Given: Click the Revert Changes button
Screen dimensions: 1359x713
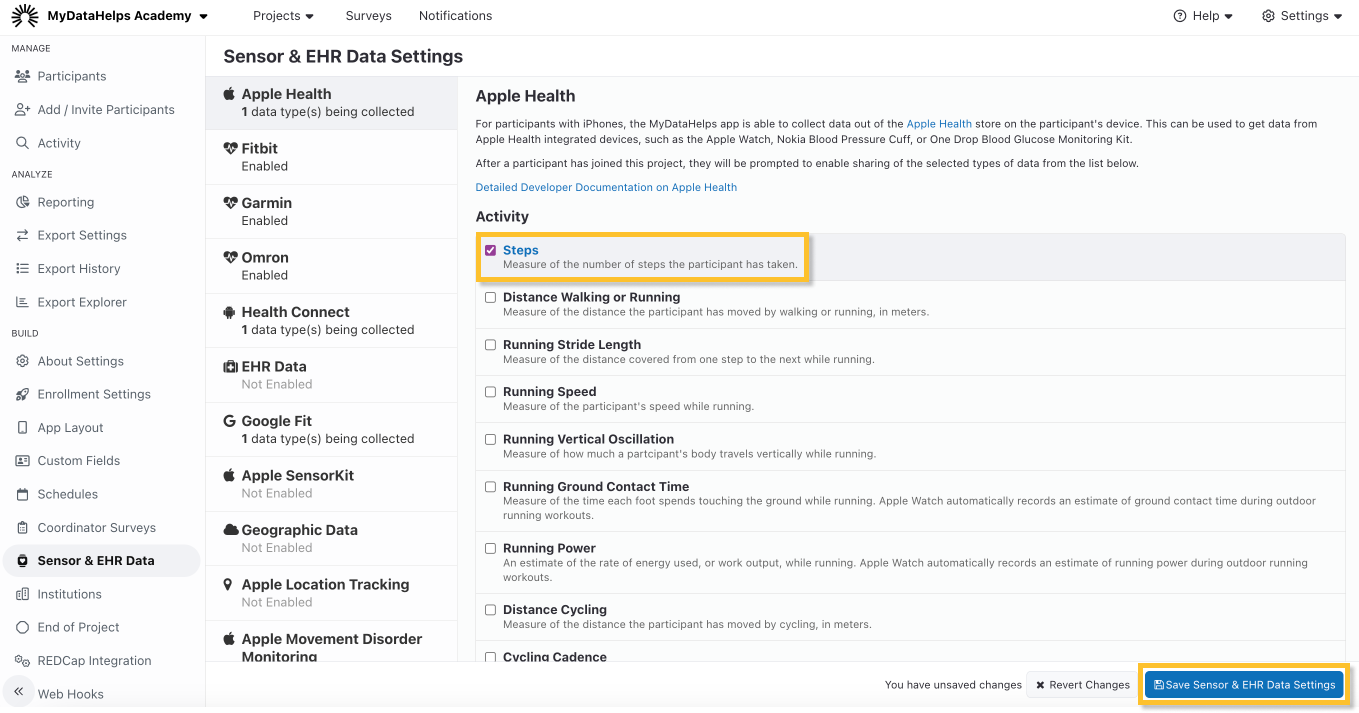Looking at the screenshot, I should coord(1082,685).
